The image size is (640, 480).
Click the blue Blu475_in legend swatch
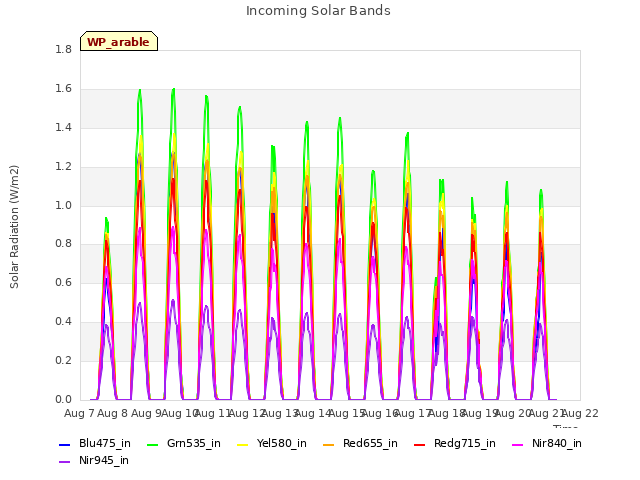(65, 444)
